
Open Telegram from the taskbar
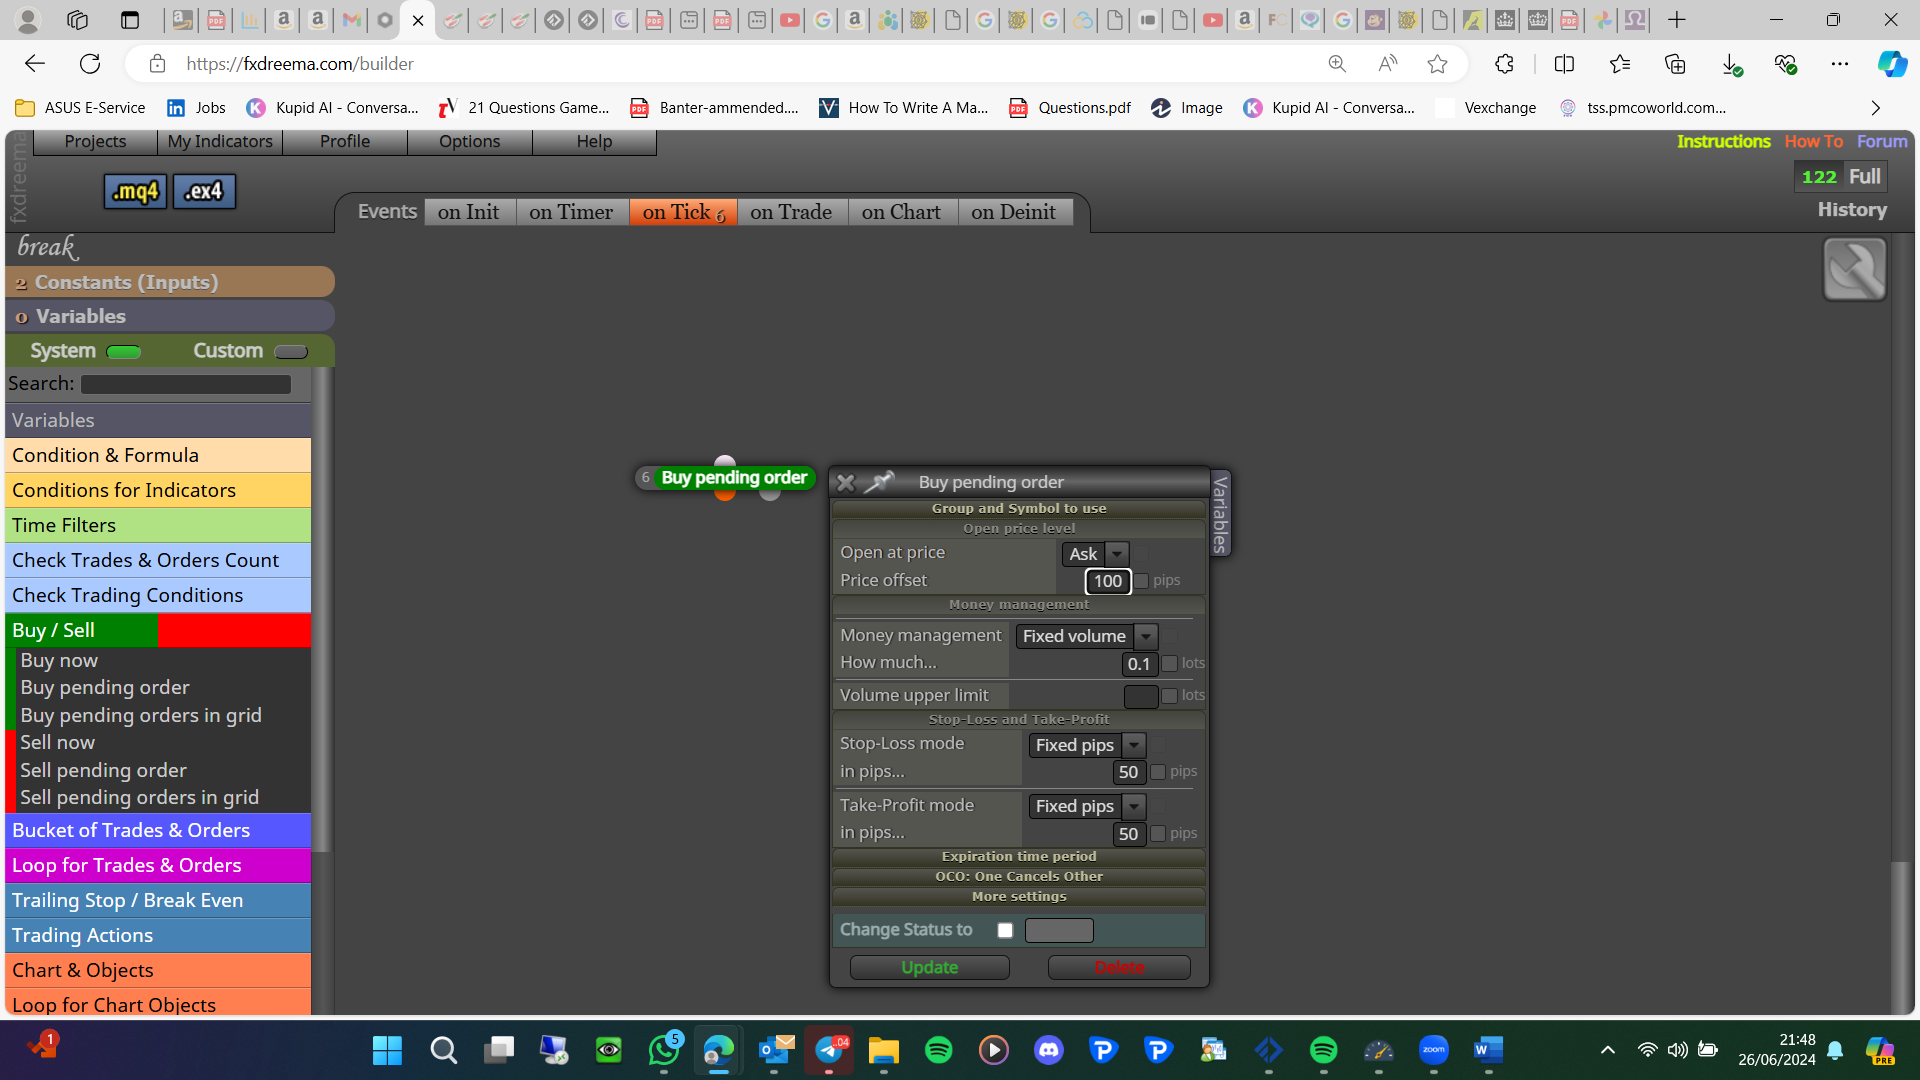pyautogui.click(x=829, y=1050)
